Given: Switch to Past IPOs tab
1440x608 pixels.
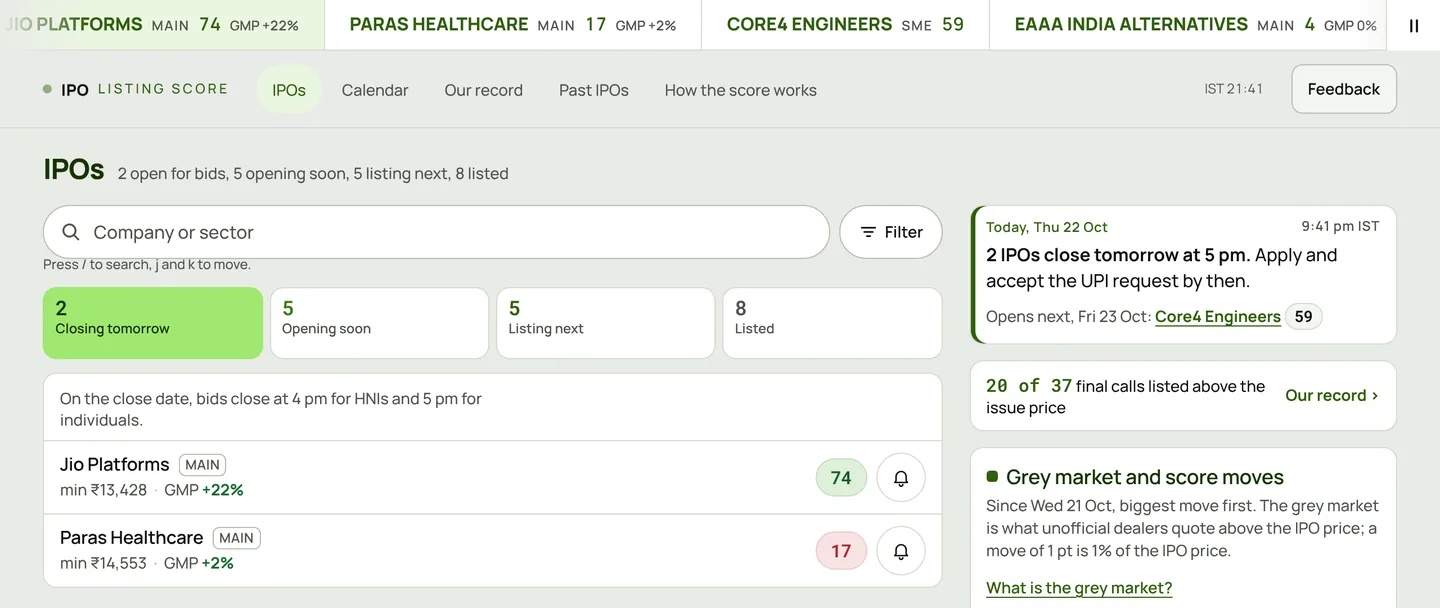Looking at the screenshot, I should coord(594,90).
